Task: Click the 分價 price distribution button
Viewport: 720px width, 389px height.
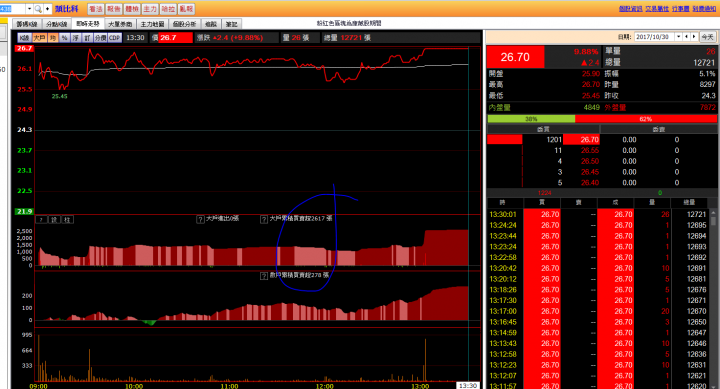Action: click(x=101, y=38)
